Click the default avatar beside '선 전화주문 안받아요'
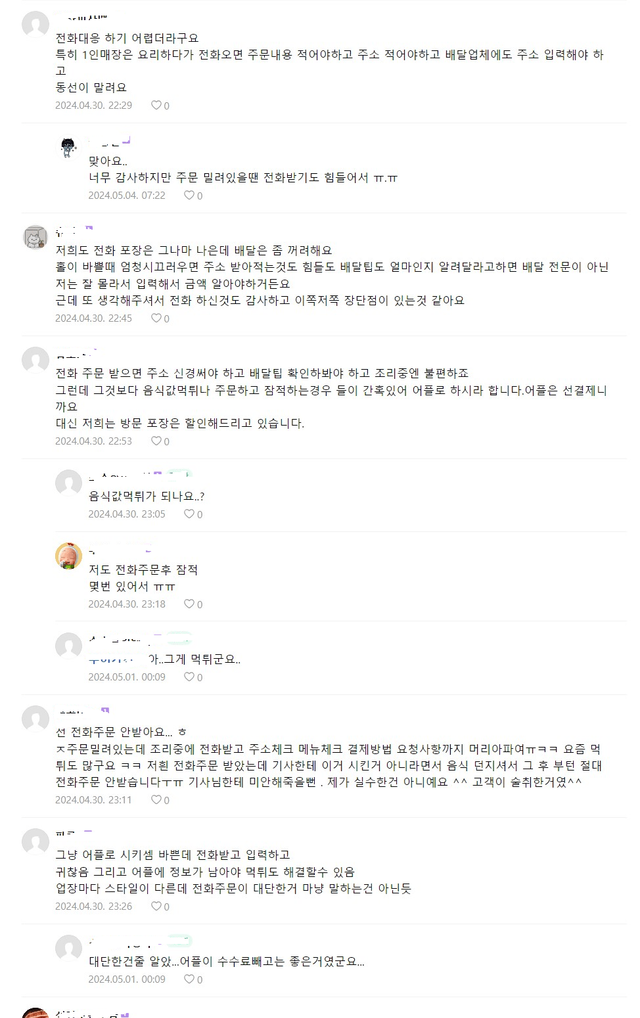 pyautogui.click(x=35, y=719)
